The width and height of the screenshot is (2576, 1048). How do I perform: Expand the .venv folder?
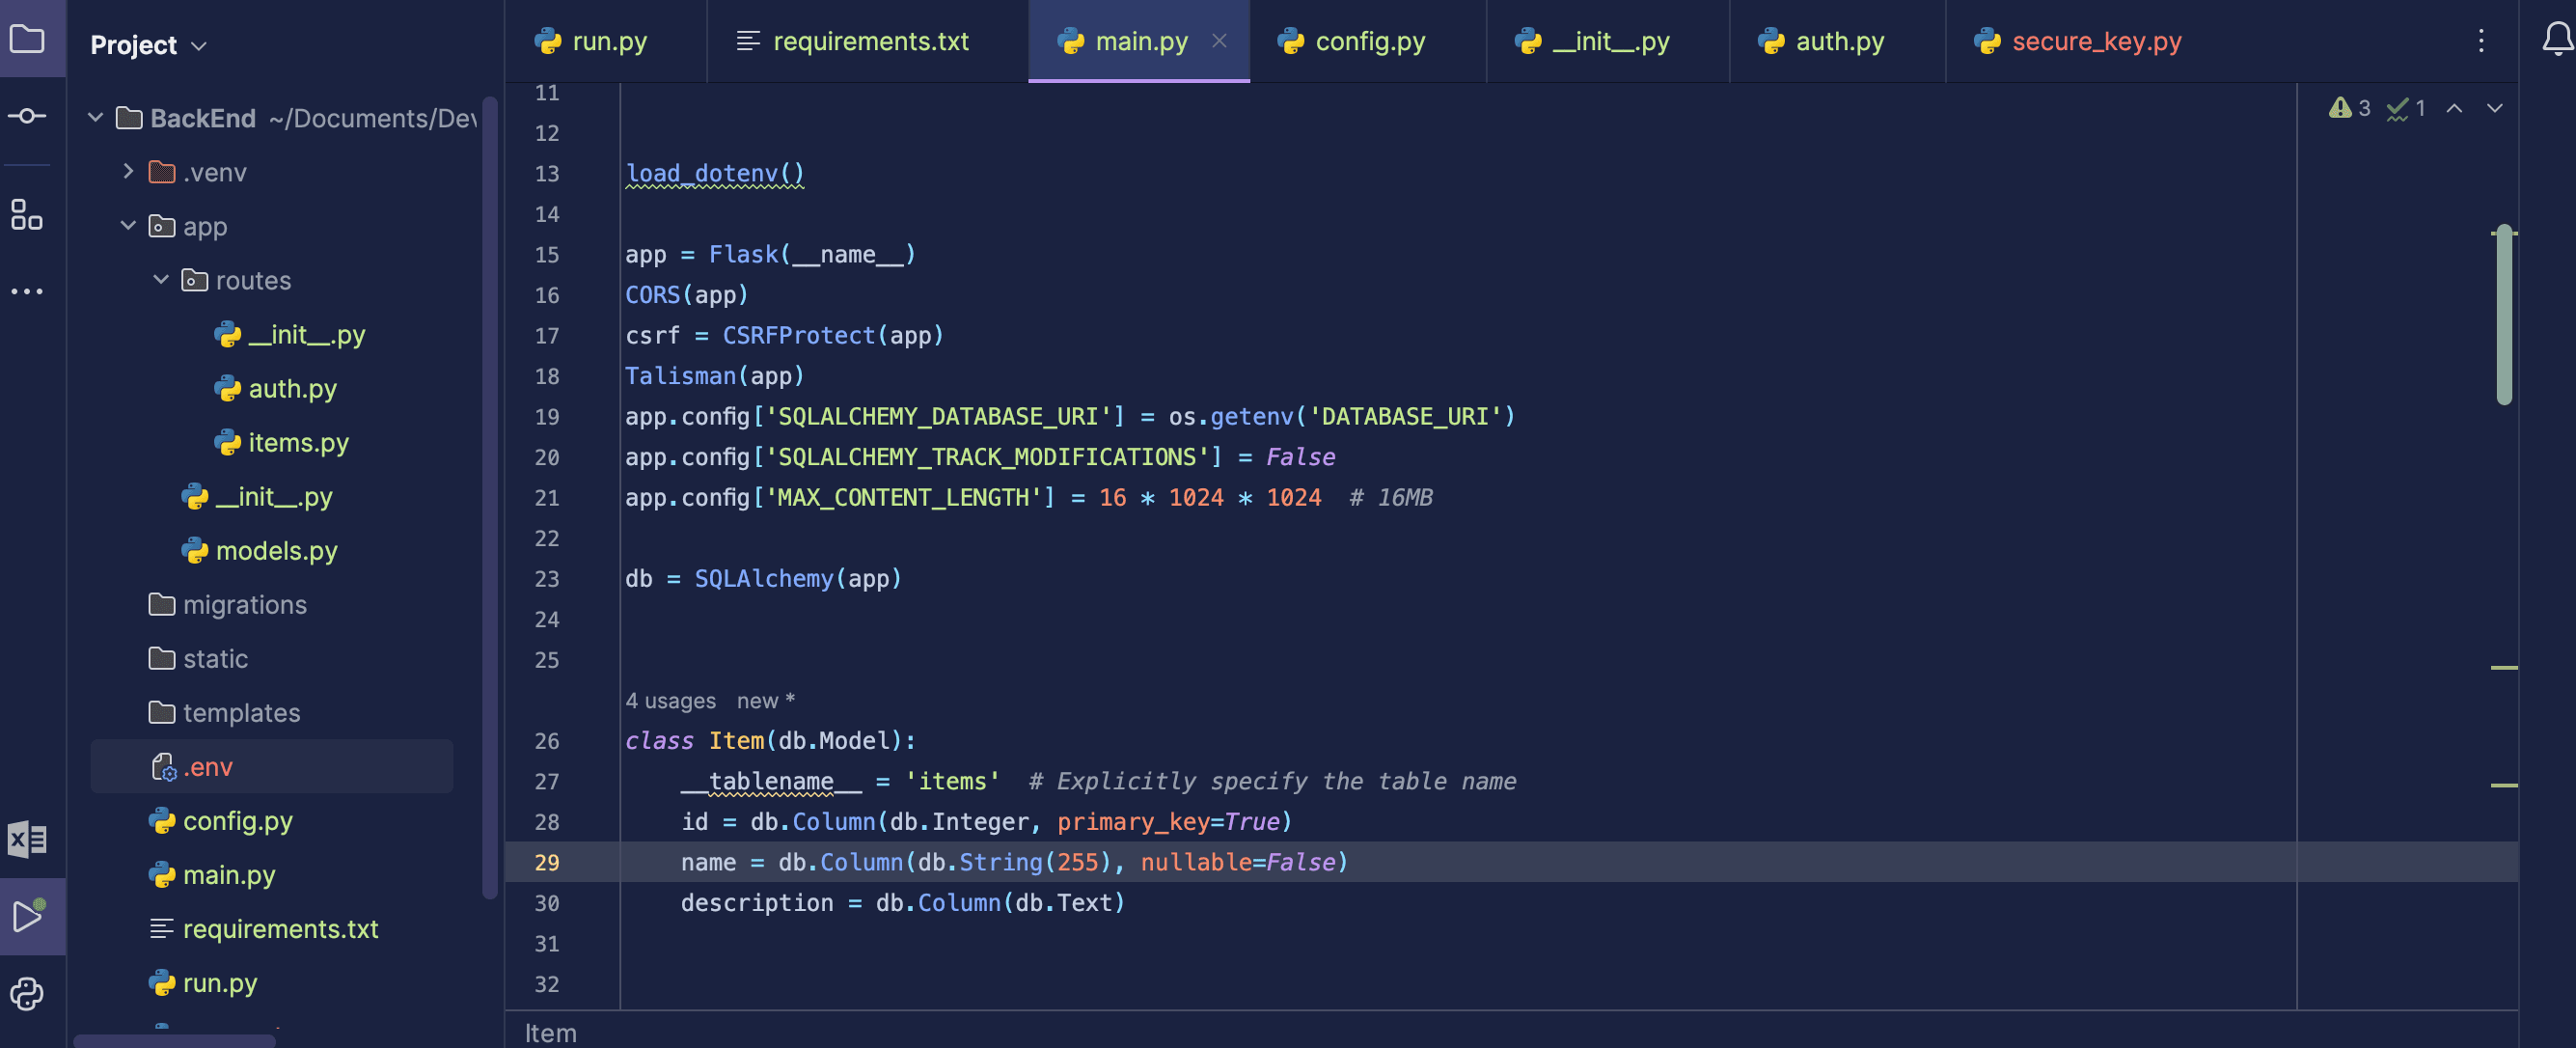[128, 172]
